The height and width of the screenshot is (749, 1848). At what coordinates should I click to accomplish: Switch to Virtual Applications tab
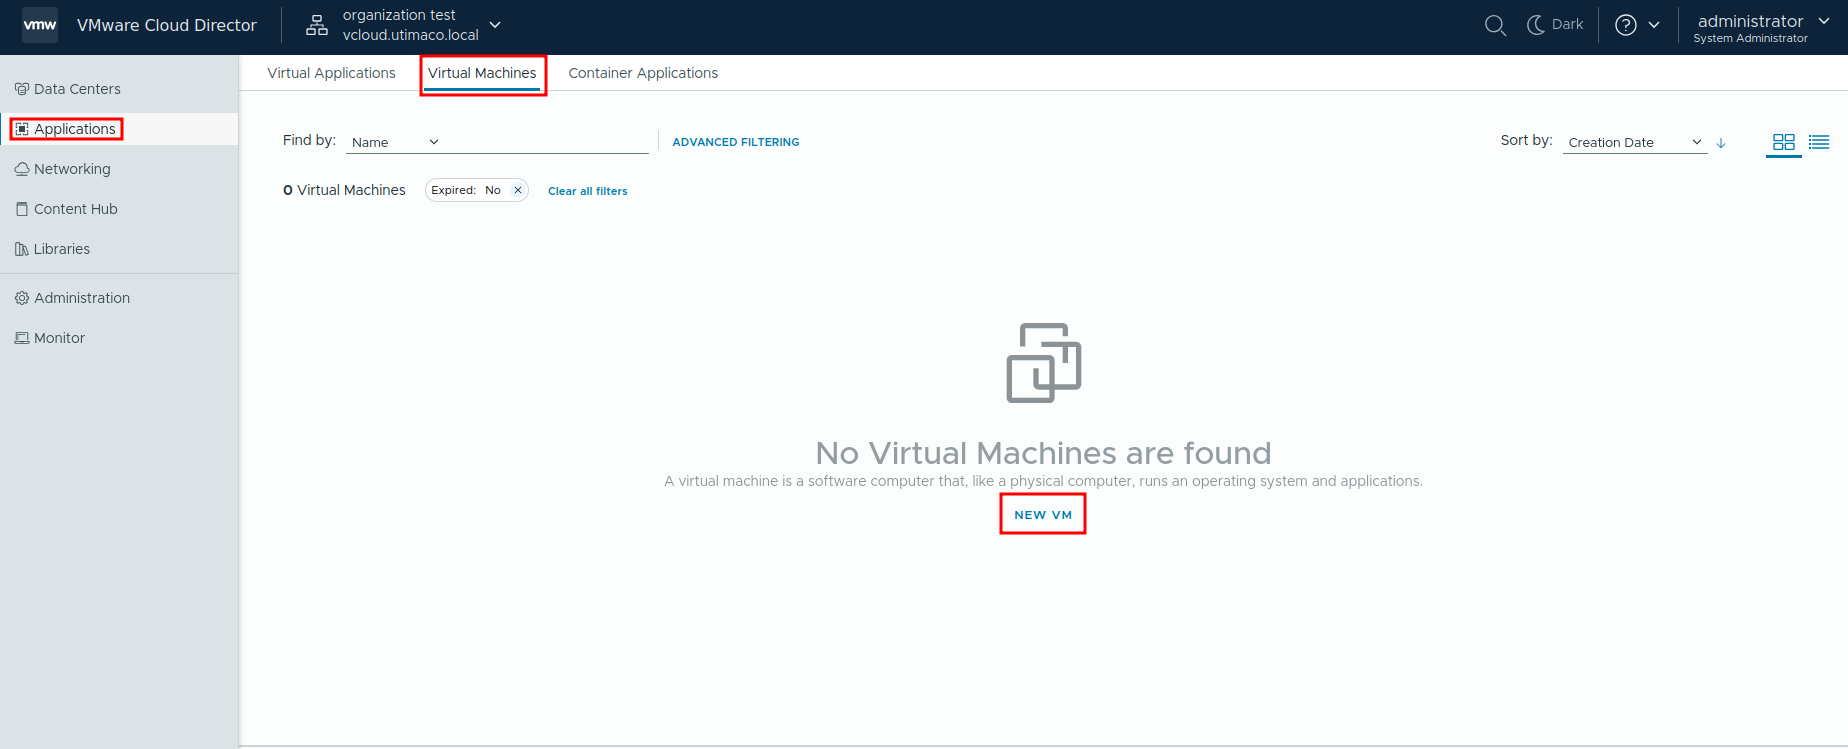(x=332, y=73)
